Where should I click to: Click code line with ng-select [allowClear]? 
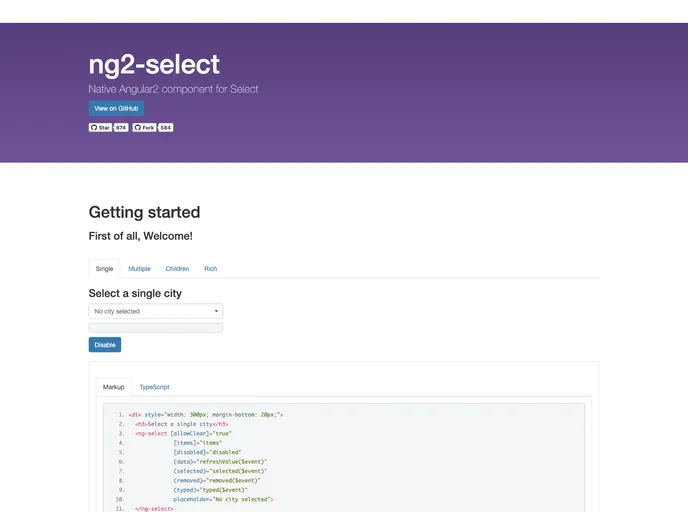click(x=183, y=433)
